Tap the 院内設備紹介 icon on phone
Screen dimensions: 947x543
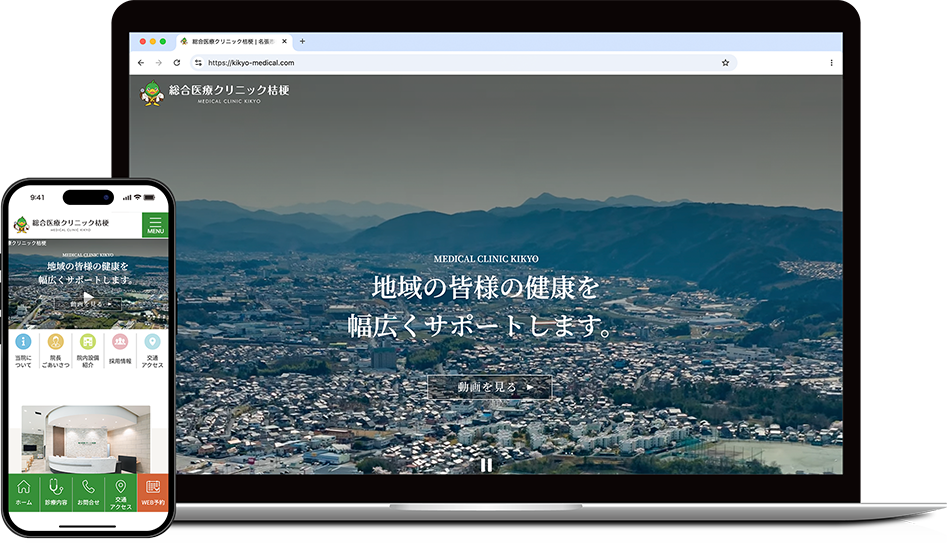click(x=88, y=342)
